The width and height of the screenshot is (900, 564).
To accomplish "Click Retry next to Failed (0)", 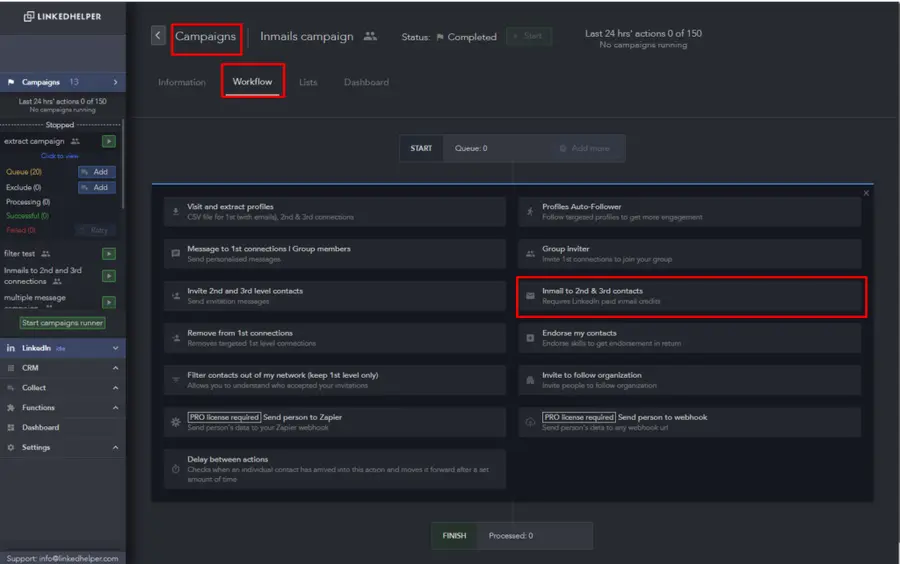I will (95, 230).
